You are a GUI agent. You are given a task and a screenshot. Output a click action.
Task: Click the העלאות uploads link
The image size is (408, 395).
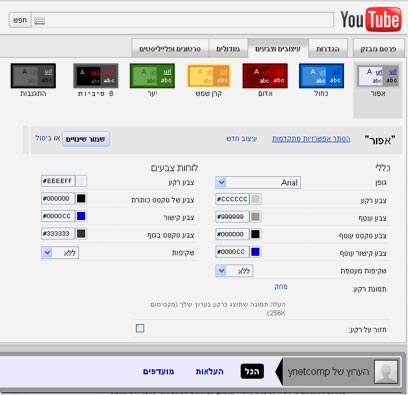210,371
